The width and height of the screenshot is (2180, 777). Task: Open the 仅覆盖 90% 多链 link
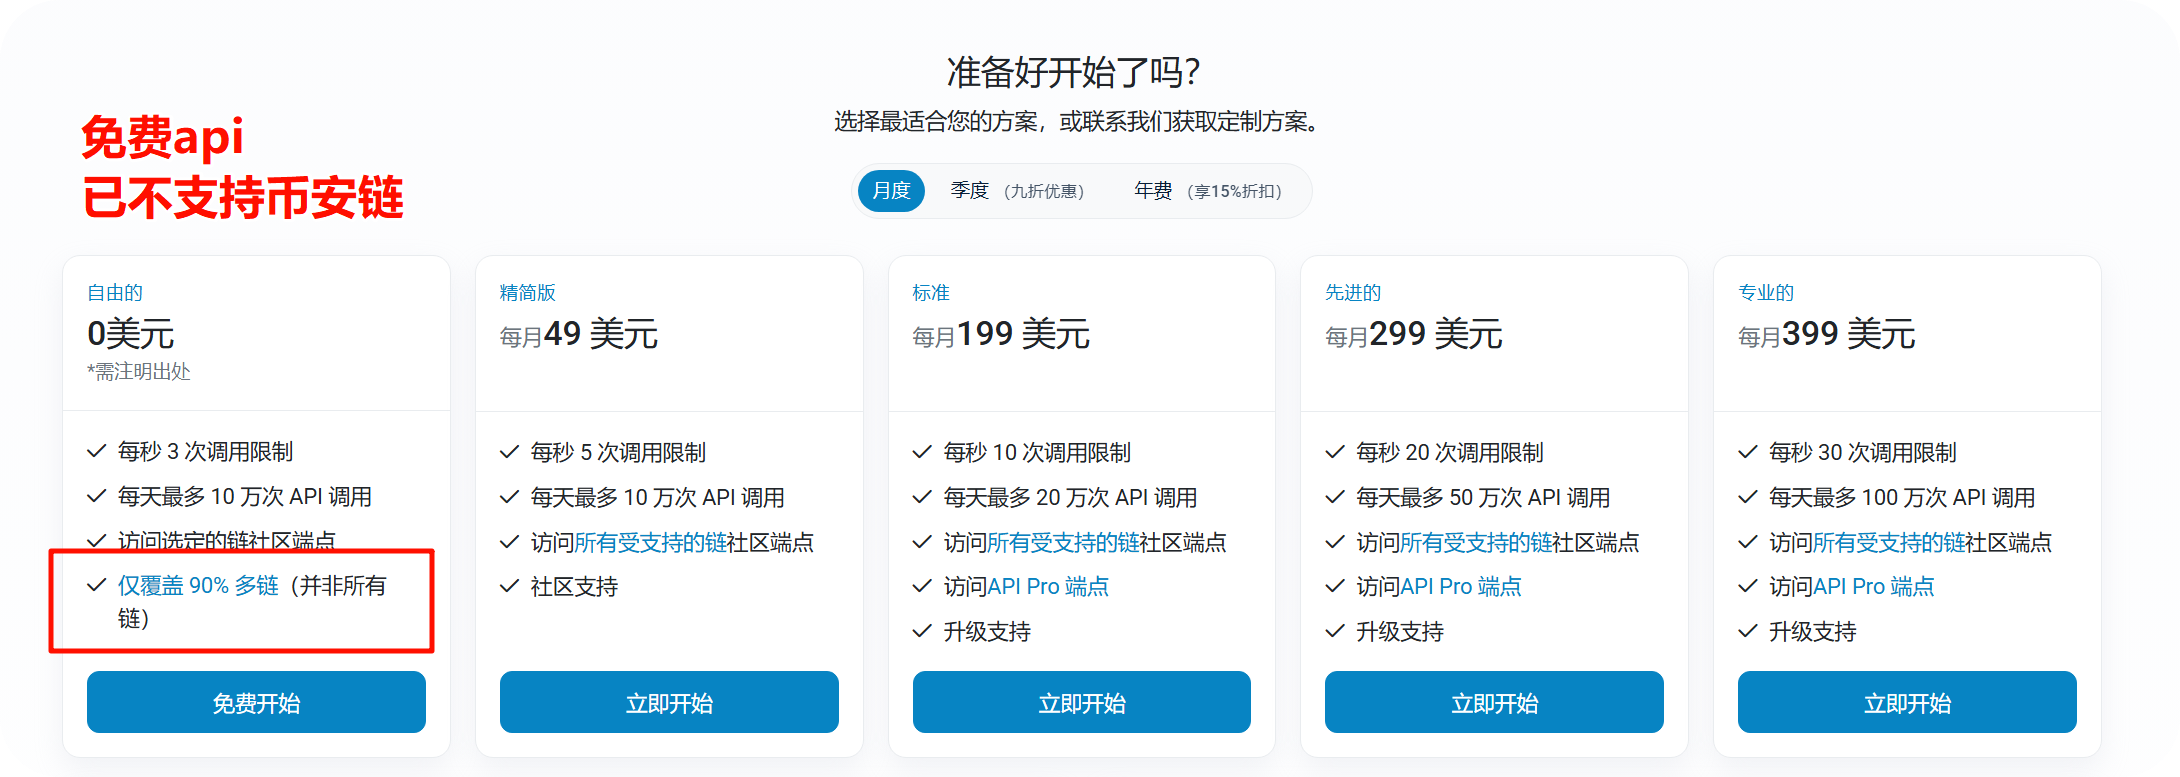point(198,586)
